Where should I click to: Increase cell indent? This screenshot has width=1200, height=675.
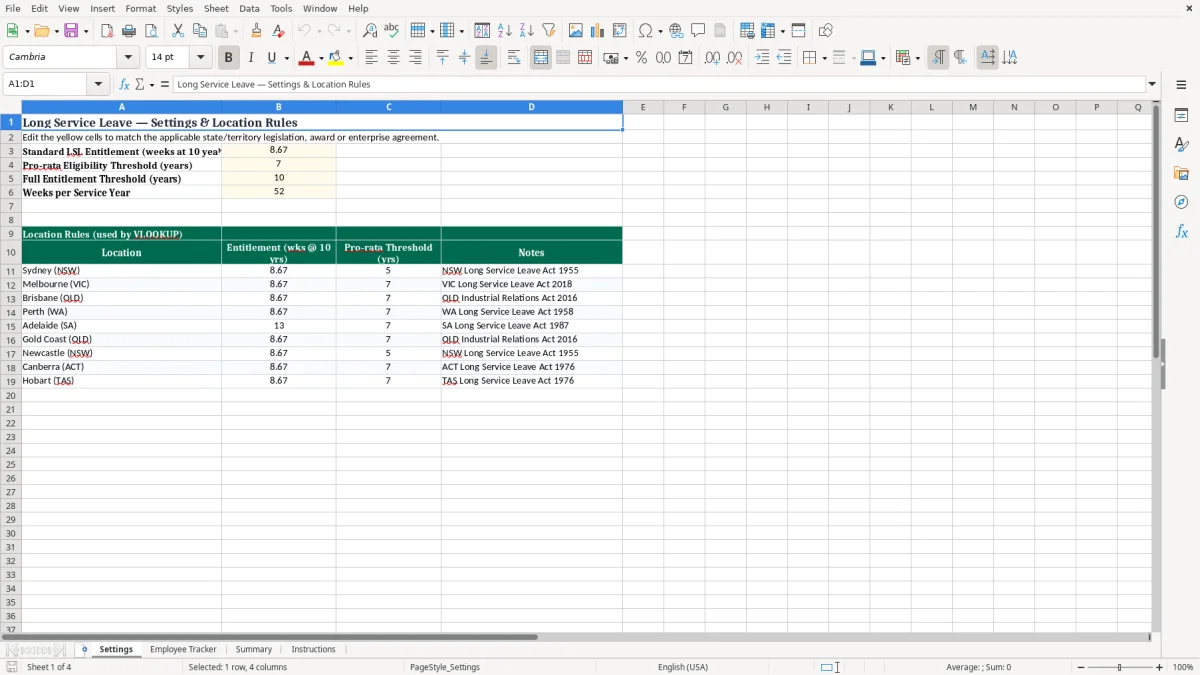point(762,58)
